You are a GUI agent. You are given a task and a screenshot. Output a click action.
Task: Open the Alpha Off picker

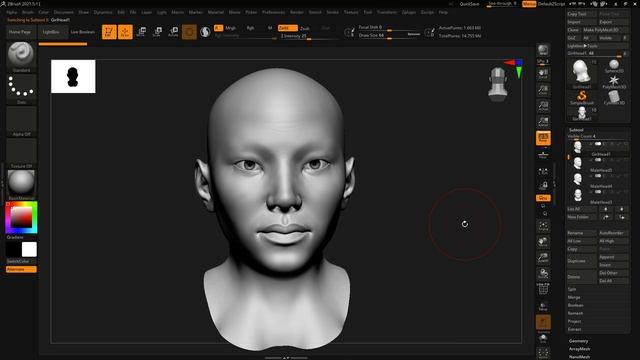click(21, 121)
